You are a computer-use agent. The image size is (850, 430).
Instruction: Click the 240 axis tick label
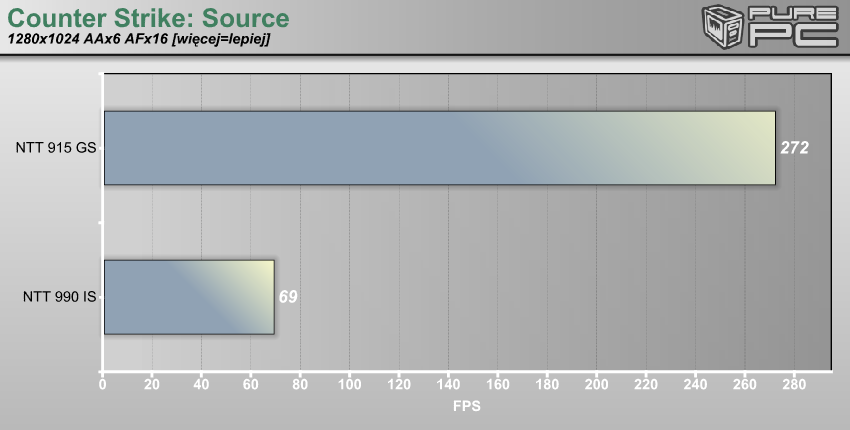pos(696,384)
